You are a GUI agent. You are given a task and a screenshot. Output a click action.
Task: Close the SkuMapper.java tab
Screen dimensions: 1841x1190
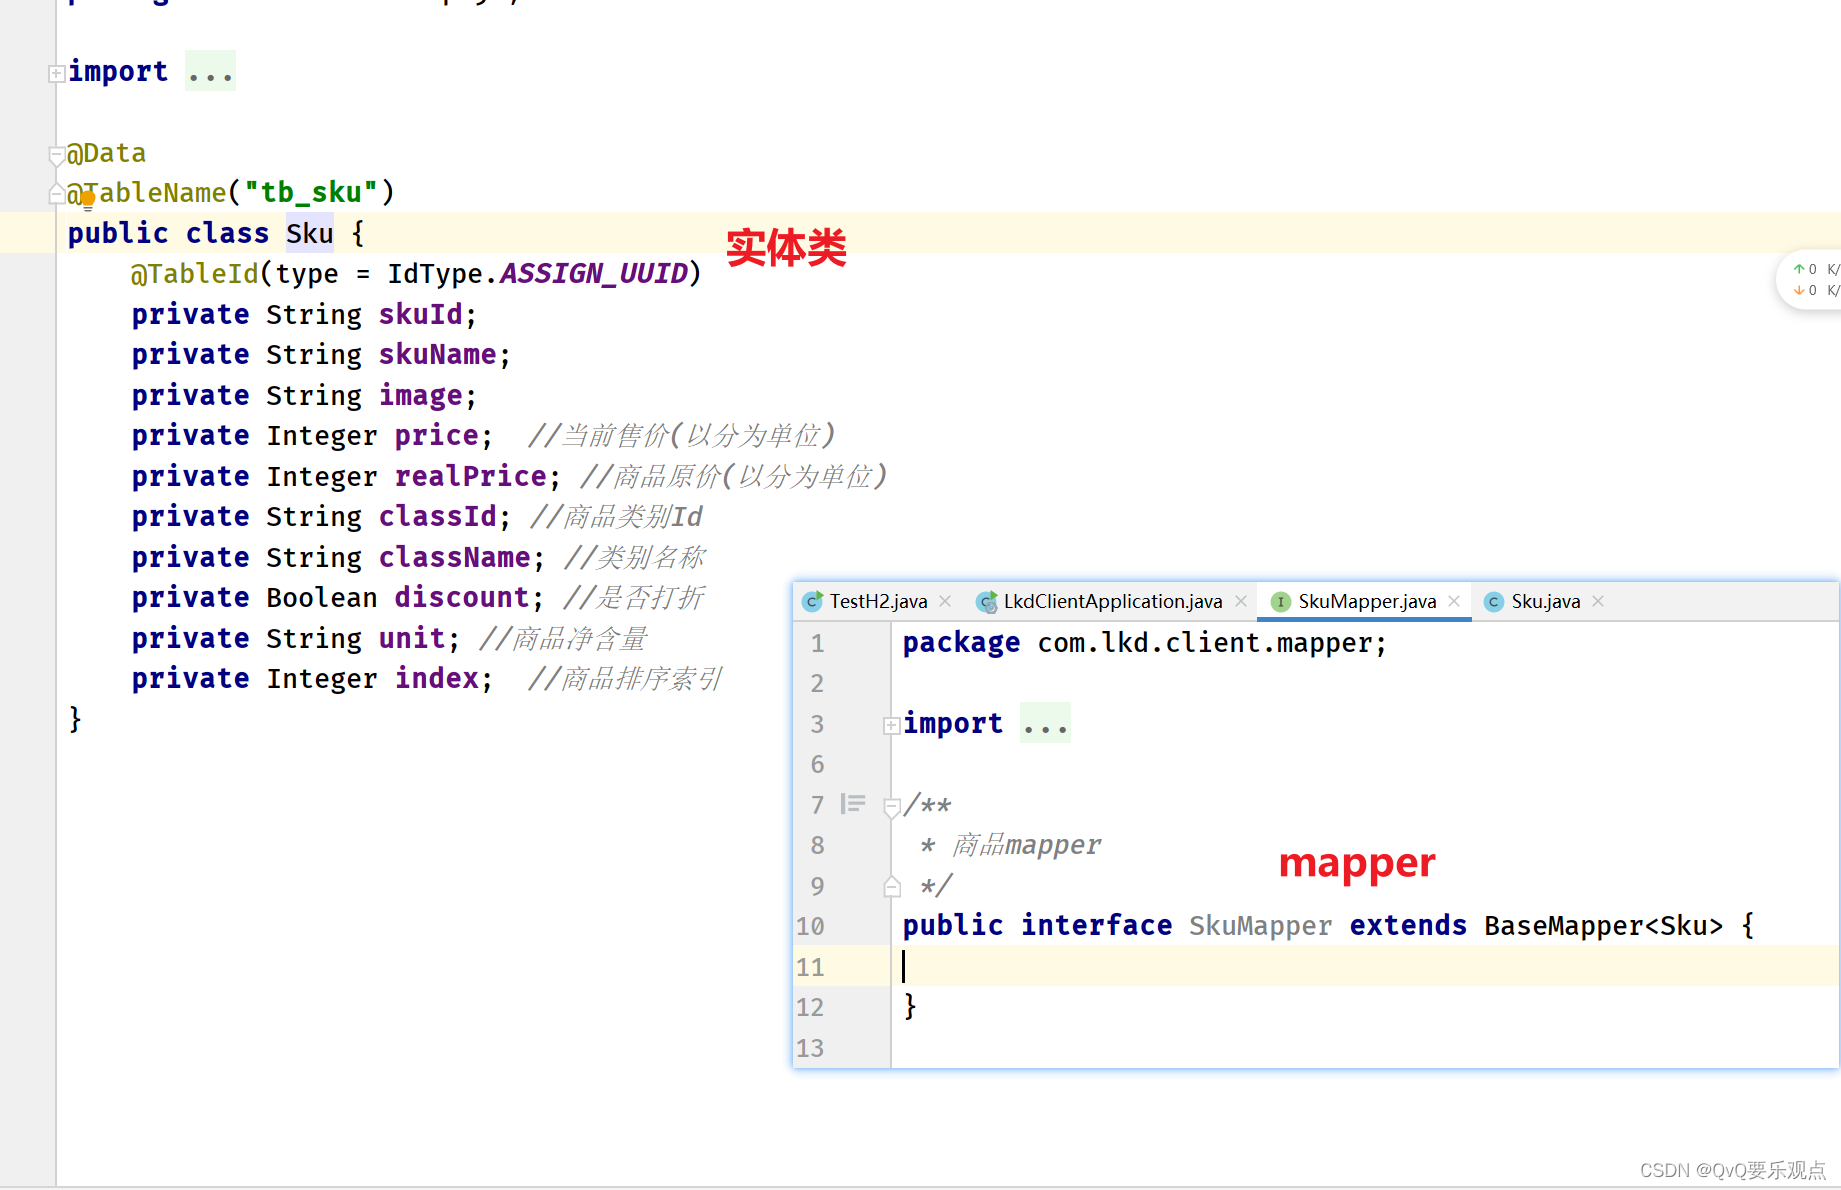[x=1454, y=601]
